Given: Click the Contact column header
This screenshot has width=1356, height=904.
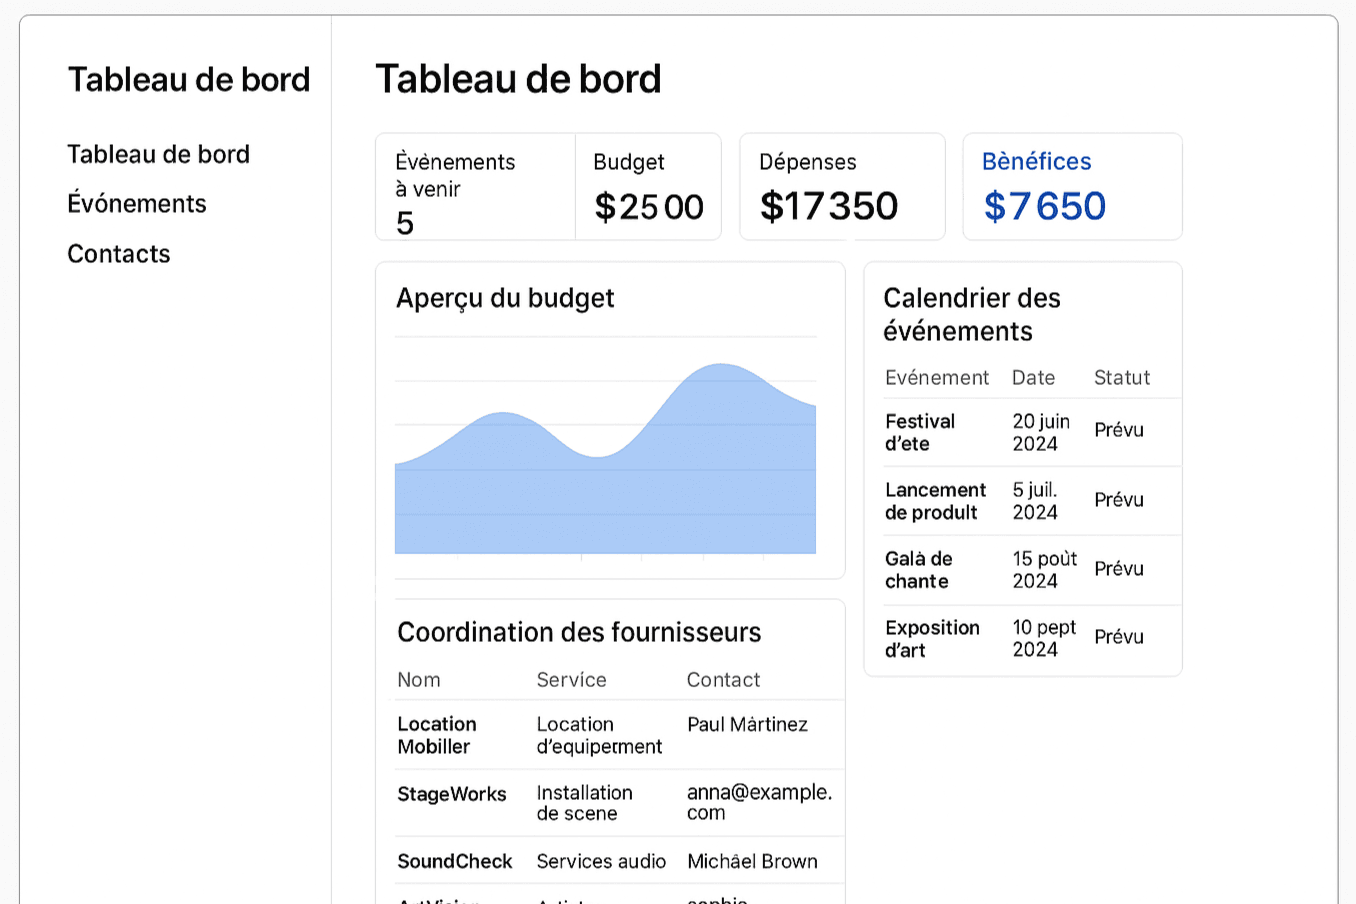Looking at the screenshot, I should tap(723, 680).
